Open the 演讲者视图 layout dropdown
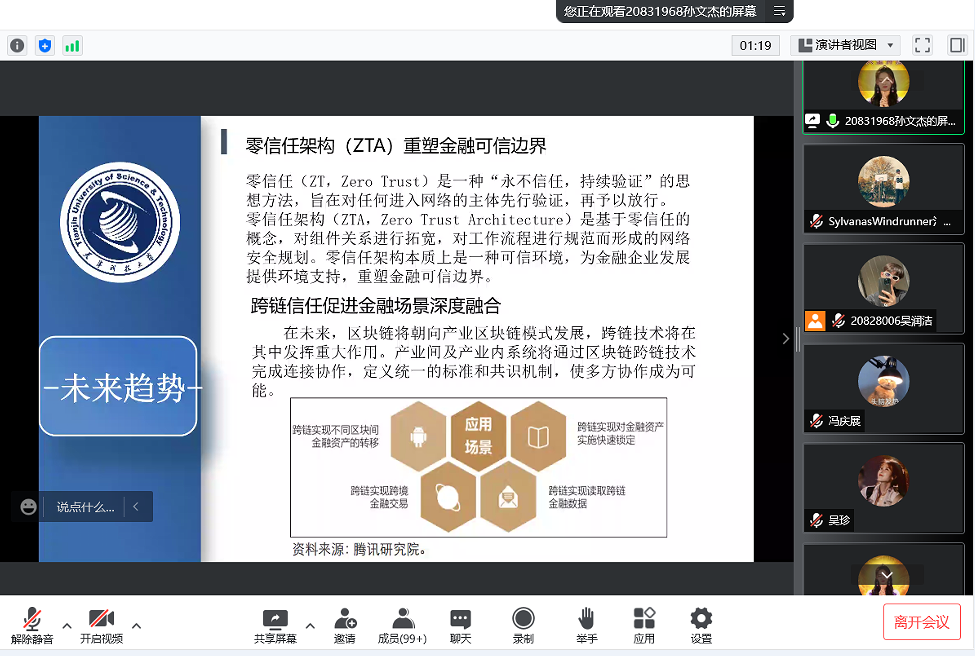This screenshot has height=656, width=975. (x=844, y=45)
